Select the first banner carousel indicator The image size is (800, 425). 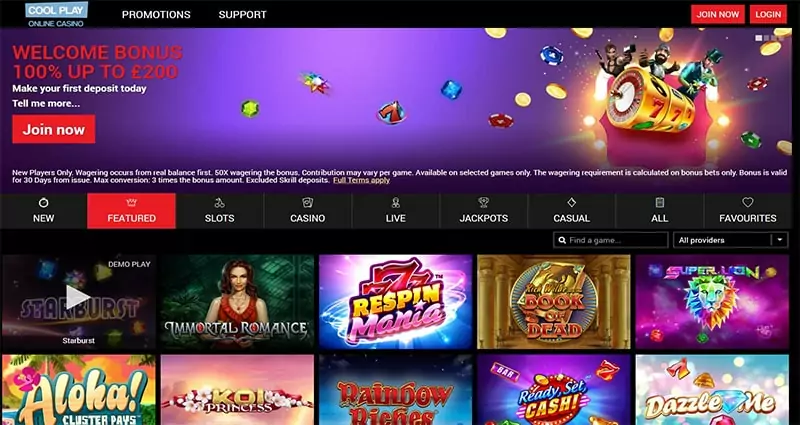click(x=759, y=38)
